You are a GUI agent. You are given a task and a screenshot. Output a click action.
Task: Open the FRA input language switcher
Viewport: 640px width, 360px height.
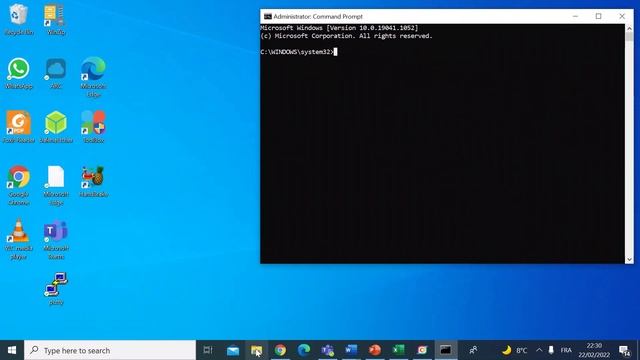[x=566, y=350]
